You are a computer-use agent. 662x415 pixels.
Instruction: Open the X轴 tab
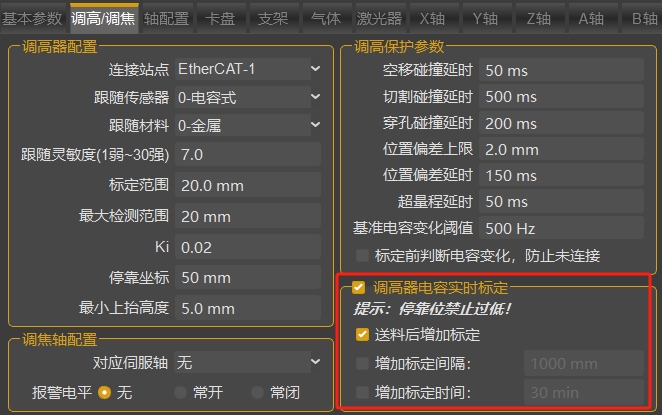click(x=433, y=18)
